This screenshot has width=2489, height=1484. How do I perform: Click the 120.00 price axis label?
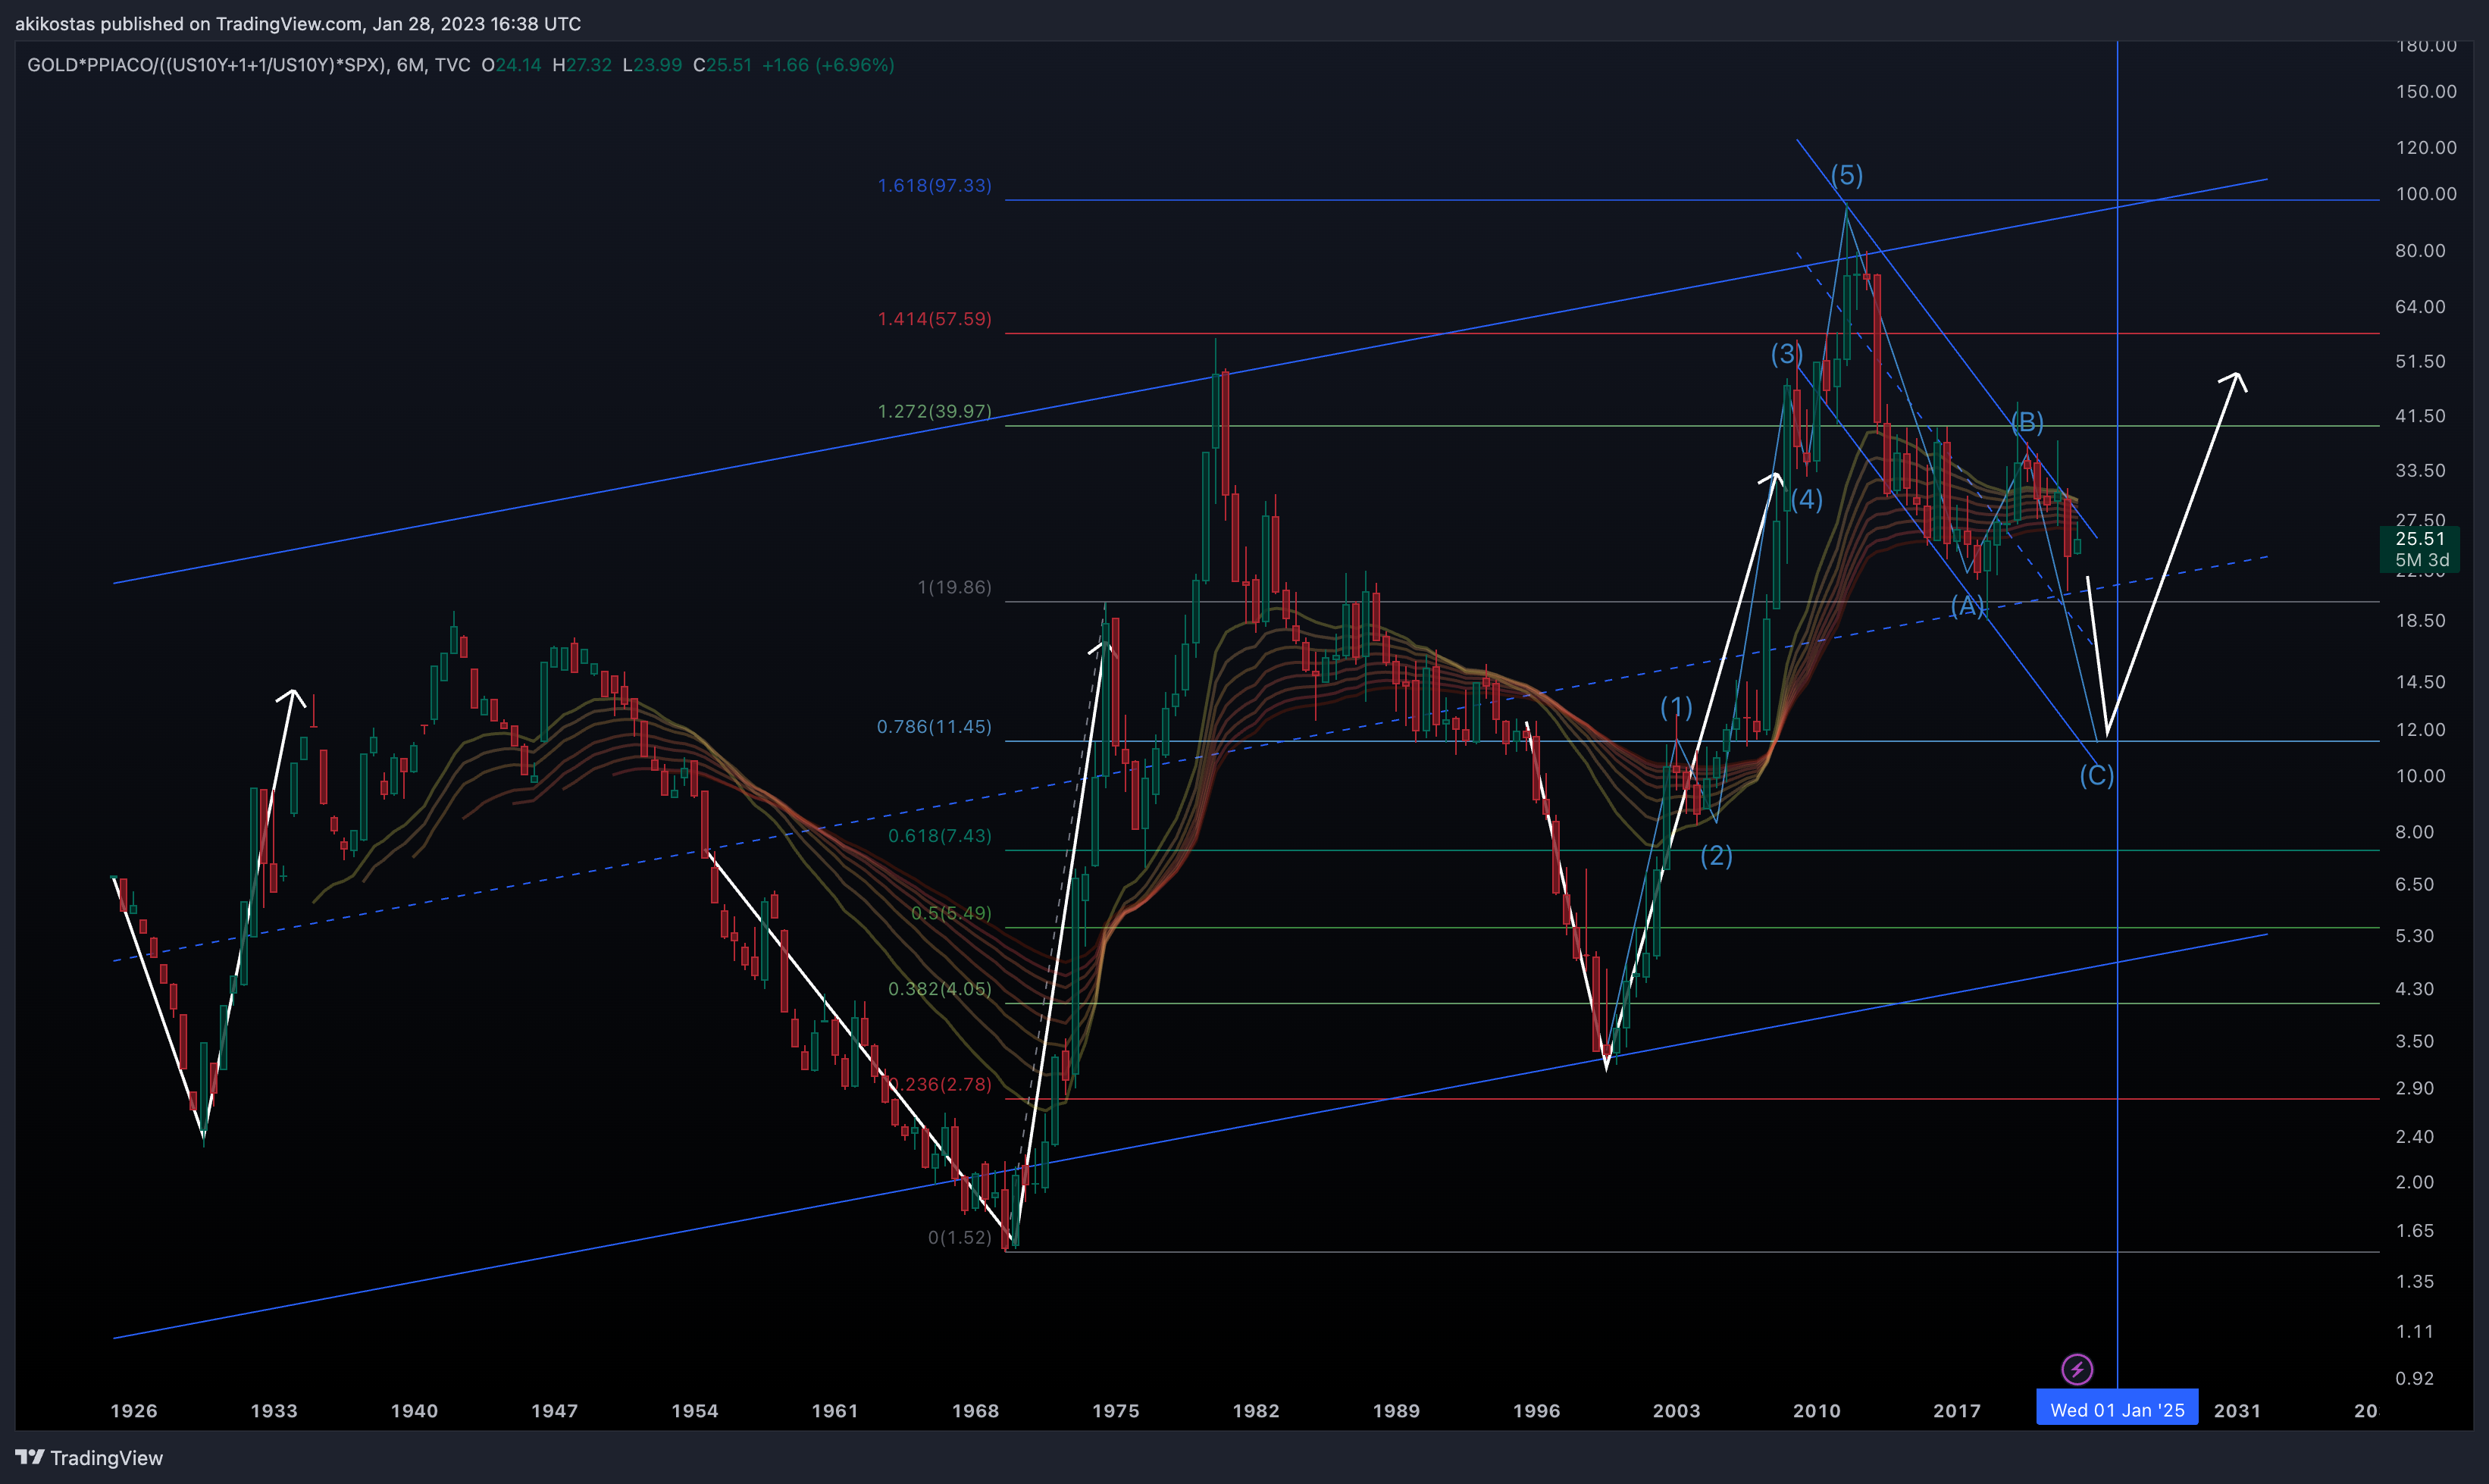pos(2425,148)
